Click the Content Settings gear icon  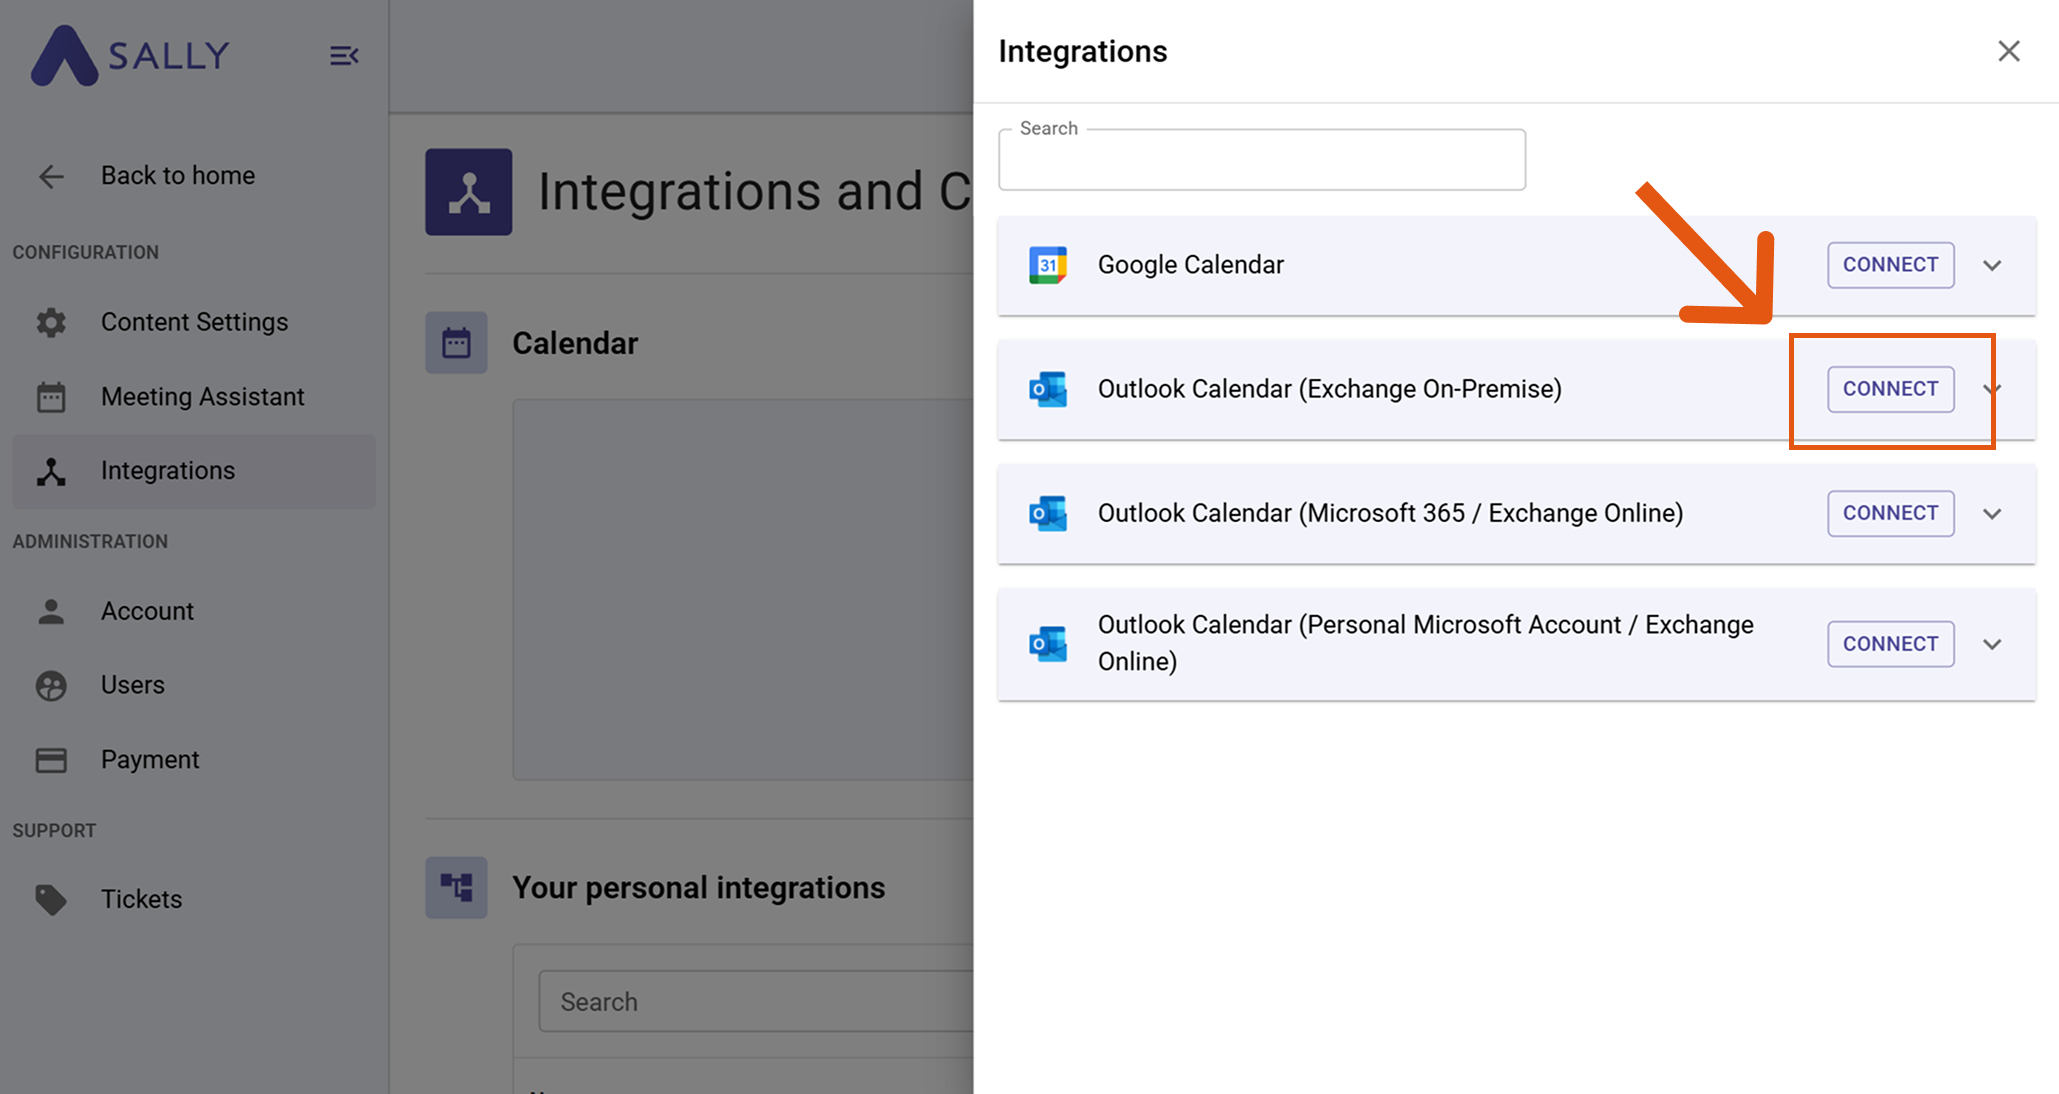tap(51, 322)
